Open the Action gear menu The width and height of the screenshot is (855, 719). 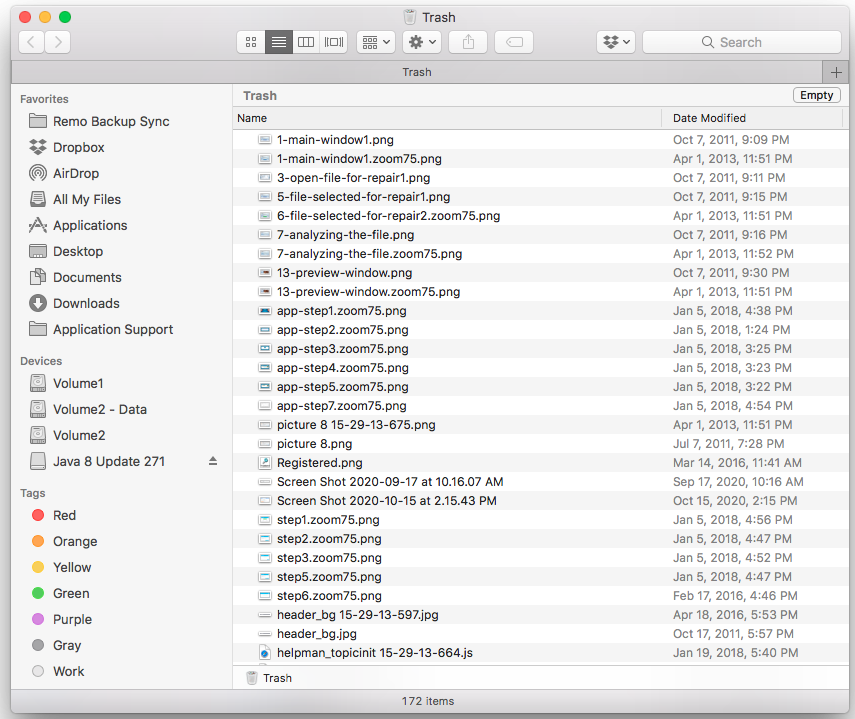[422, 42]
